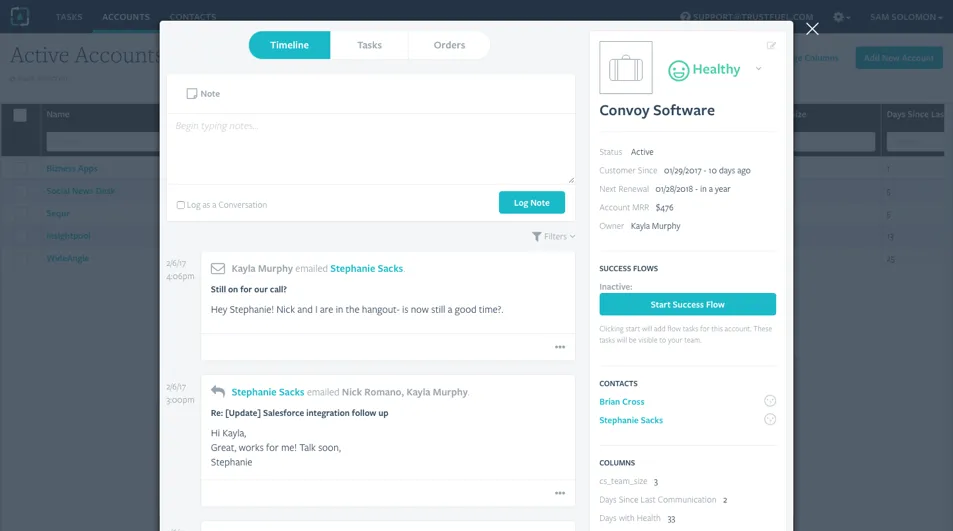953x531 pixels.
Task: Click sentiment face icon beside Brian Cross
Action: pyautogui.click(x=770, y=401)
